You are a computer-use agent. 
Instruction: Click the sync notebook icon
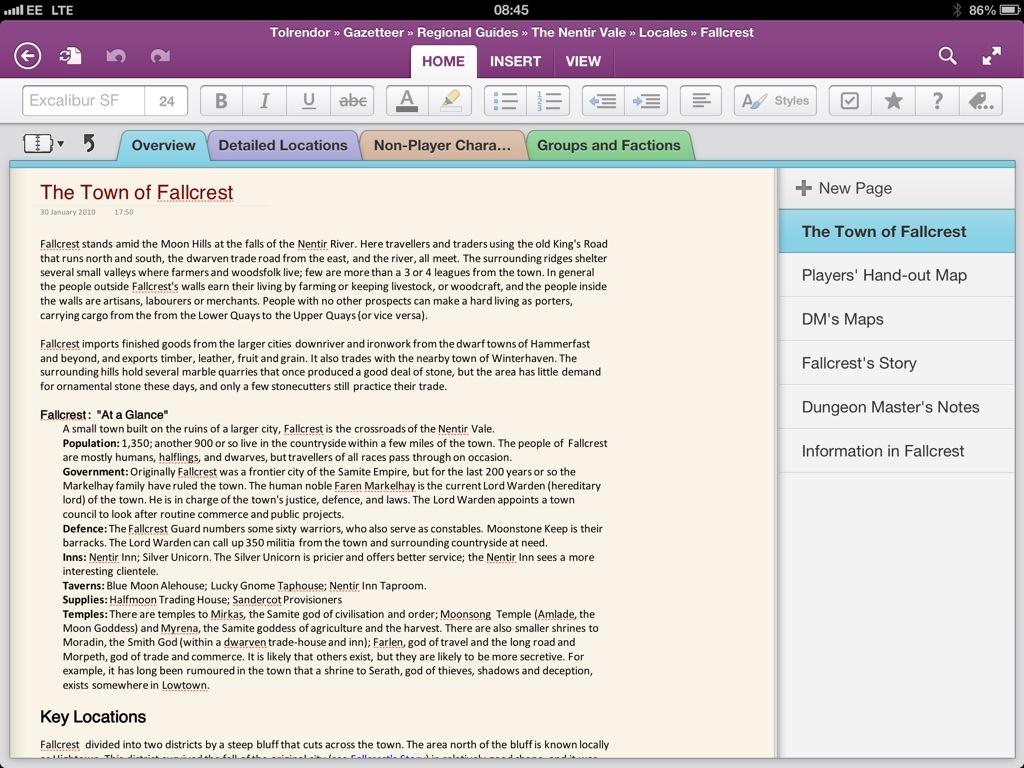pyautogui.click(x=71, y=56)
